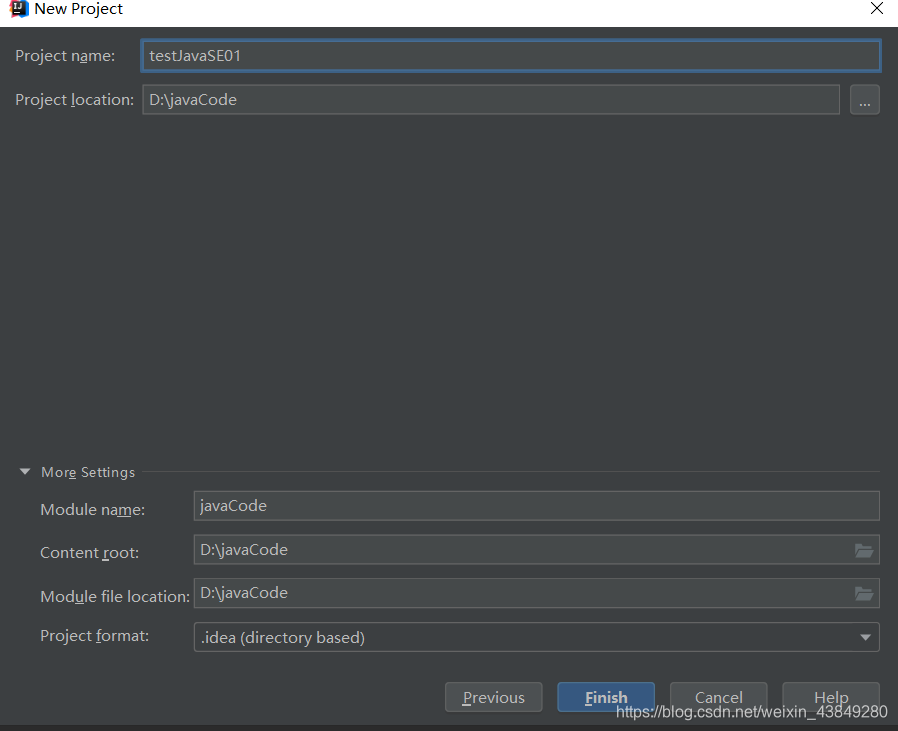Screen dimensions: 898x731
Task: Click the Module name field
Action: point(537,506)
